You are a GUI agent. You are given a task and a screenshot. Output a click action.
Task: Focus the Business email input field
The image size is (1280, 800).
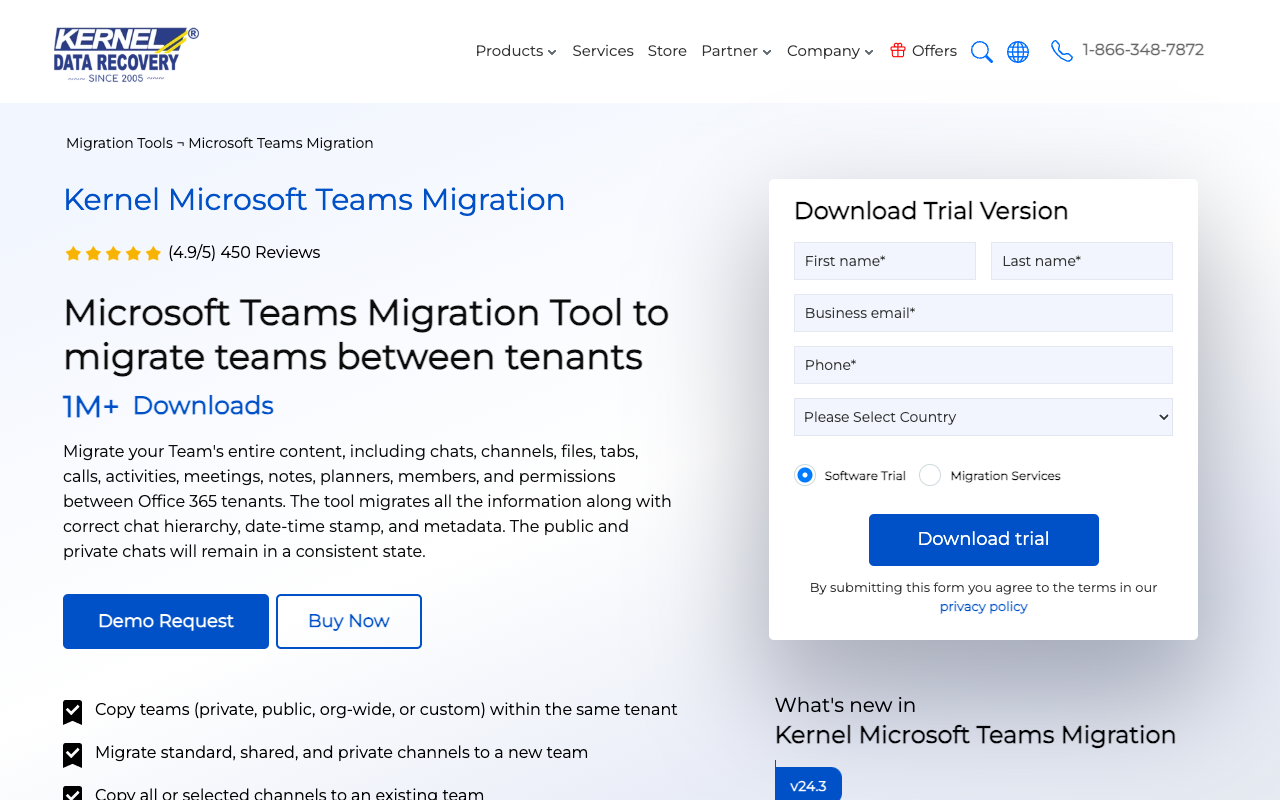point(983,313)
